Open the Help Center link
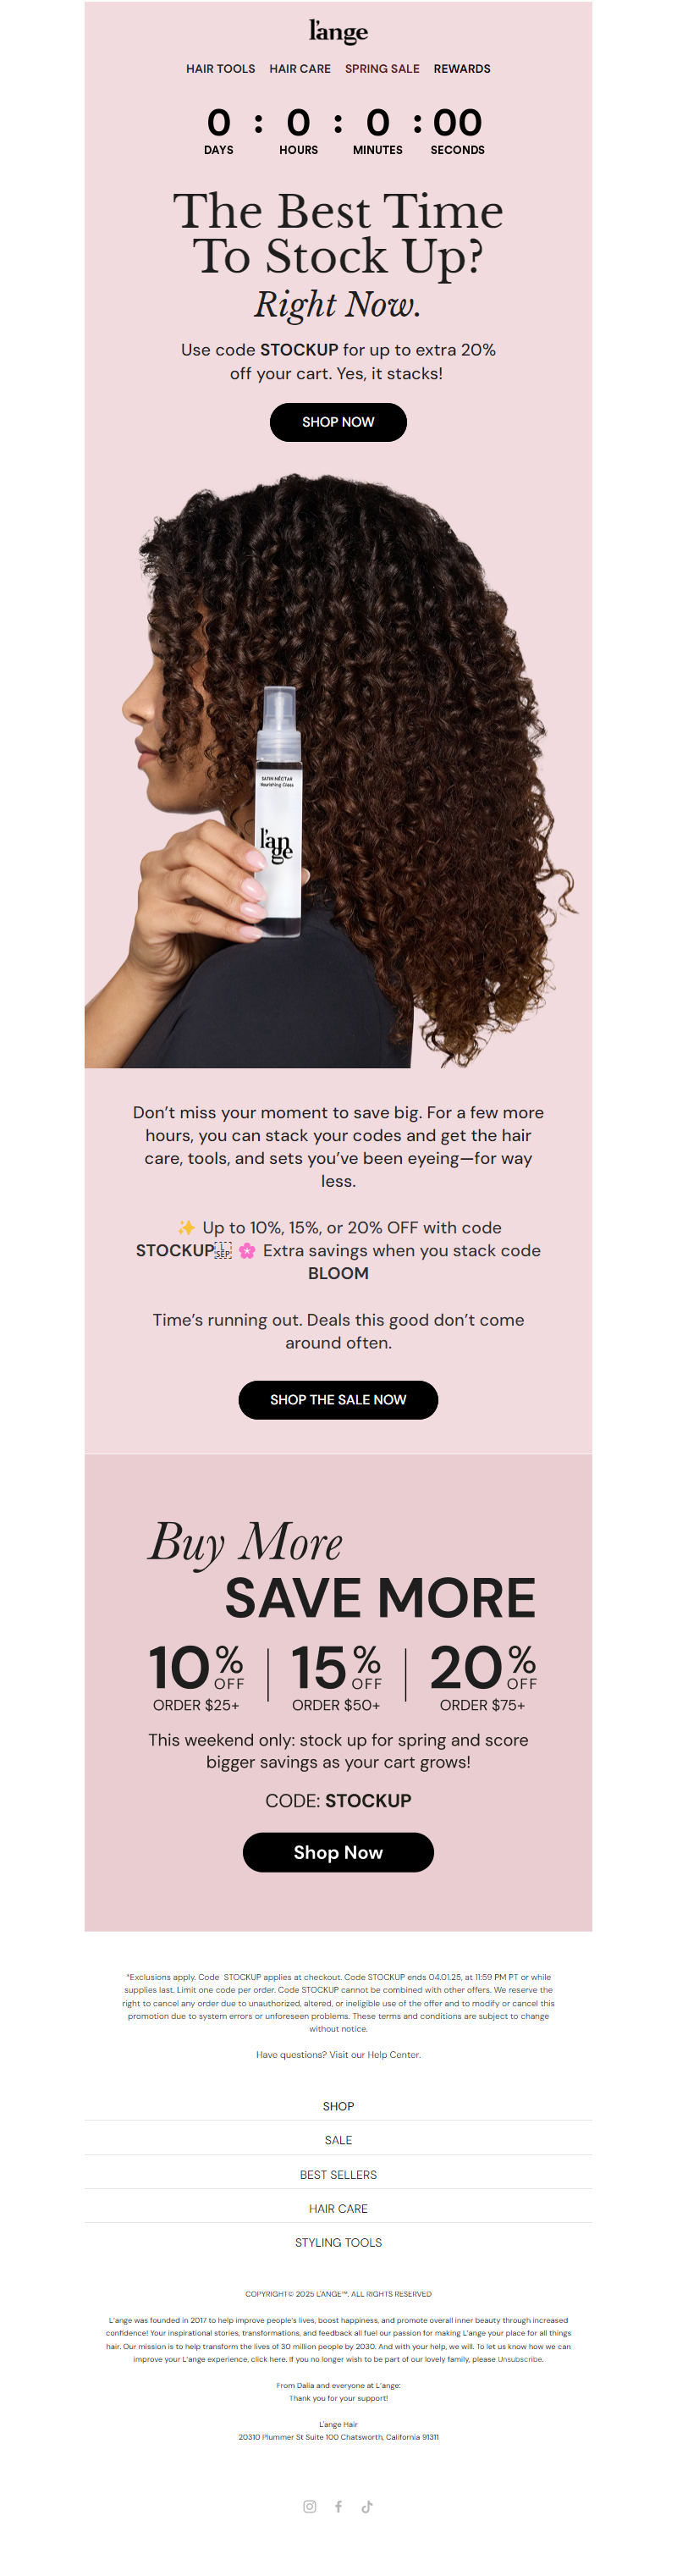This screenshot has width=677, height=2576. (x=393, y=2054)
